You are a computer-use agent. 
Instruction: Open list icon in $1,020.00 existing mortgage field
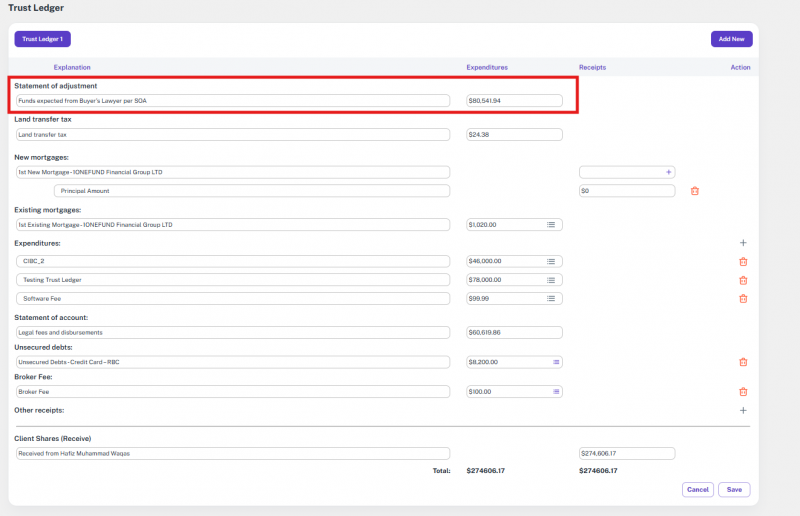(x=551, y=225)
